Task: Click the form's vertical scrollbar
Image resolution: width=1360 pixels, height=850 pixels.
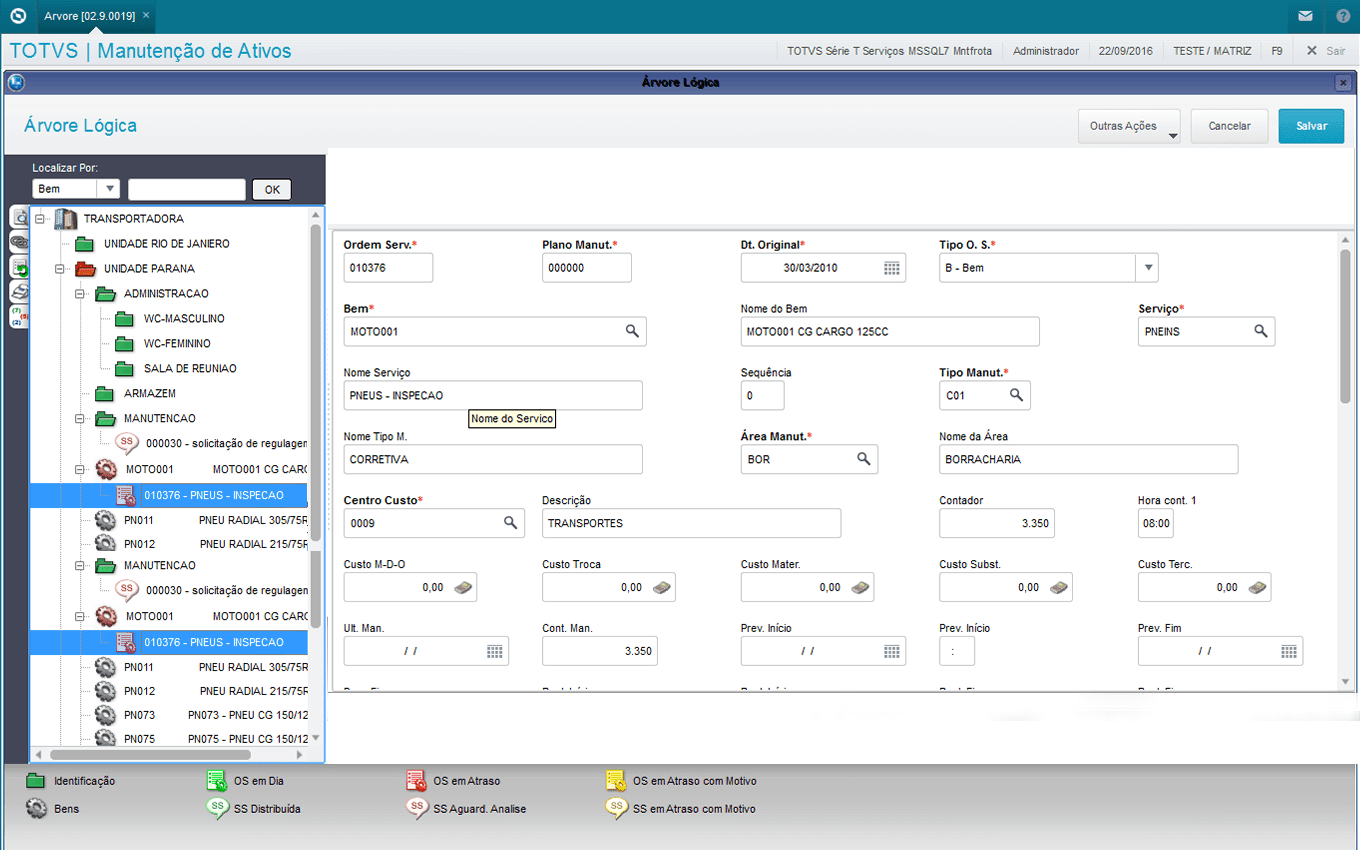Action: point(1345,330)
